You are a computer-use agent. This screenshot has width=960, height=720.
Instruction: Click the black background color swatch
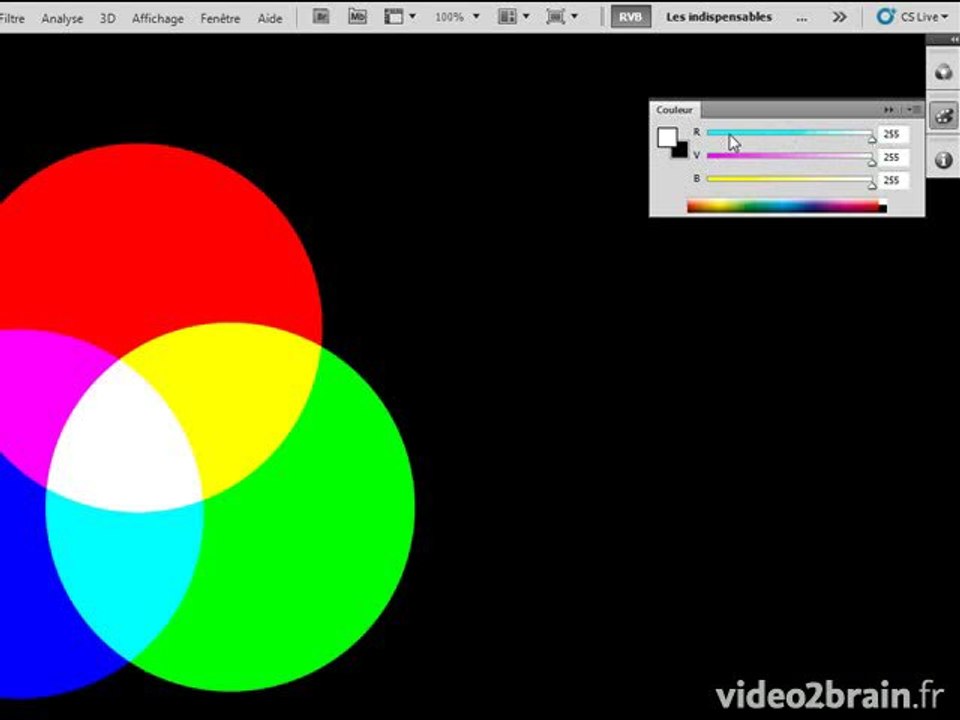681,151
